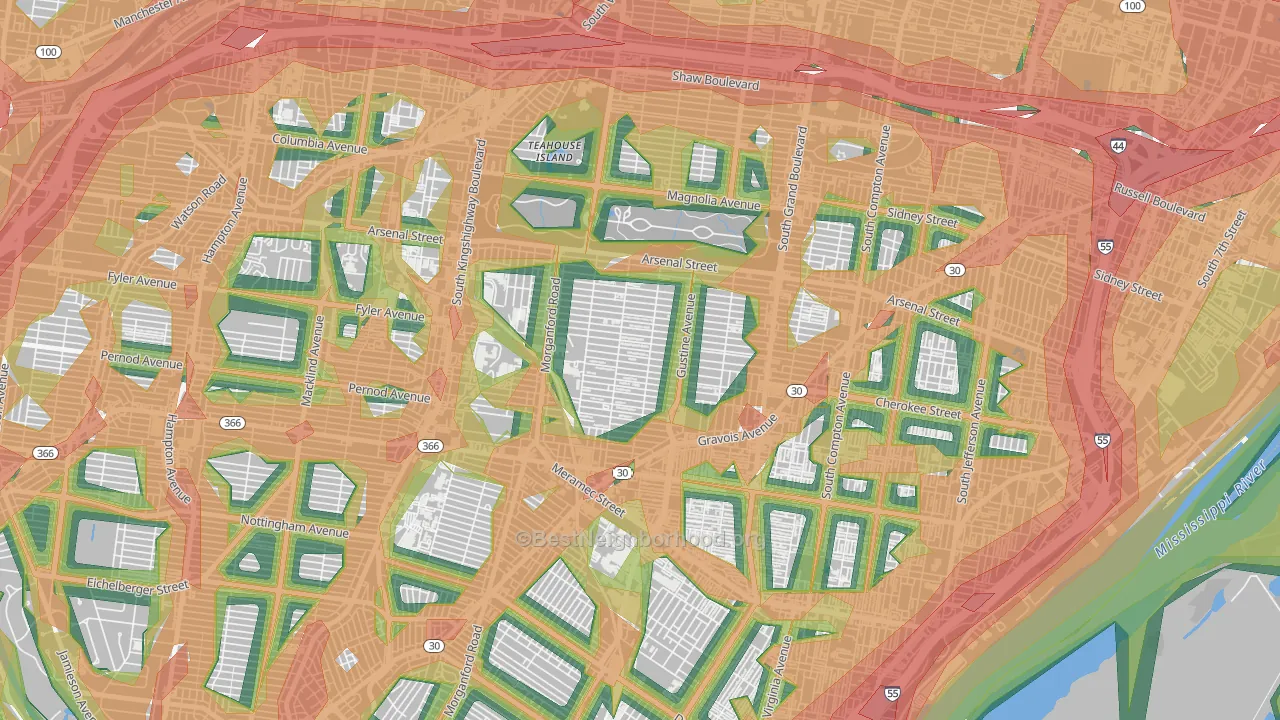Click the route 366 shield beside Macklind Avenue
The height and width of the screenshot is (720, 1280).
point(233,423)
